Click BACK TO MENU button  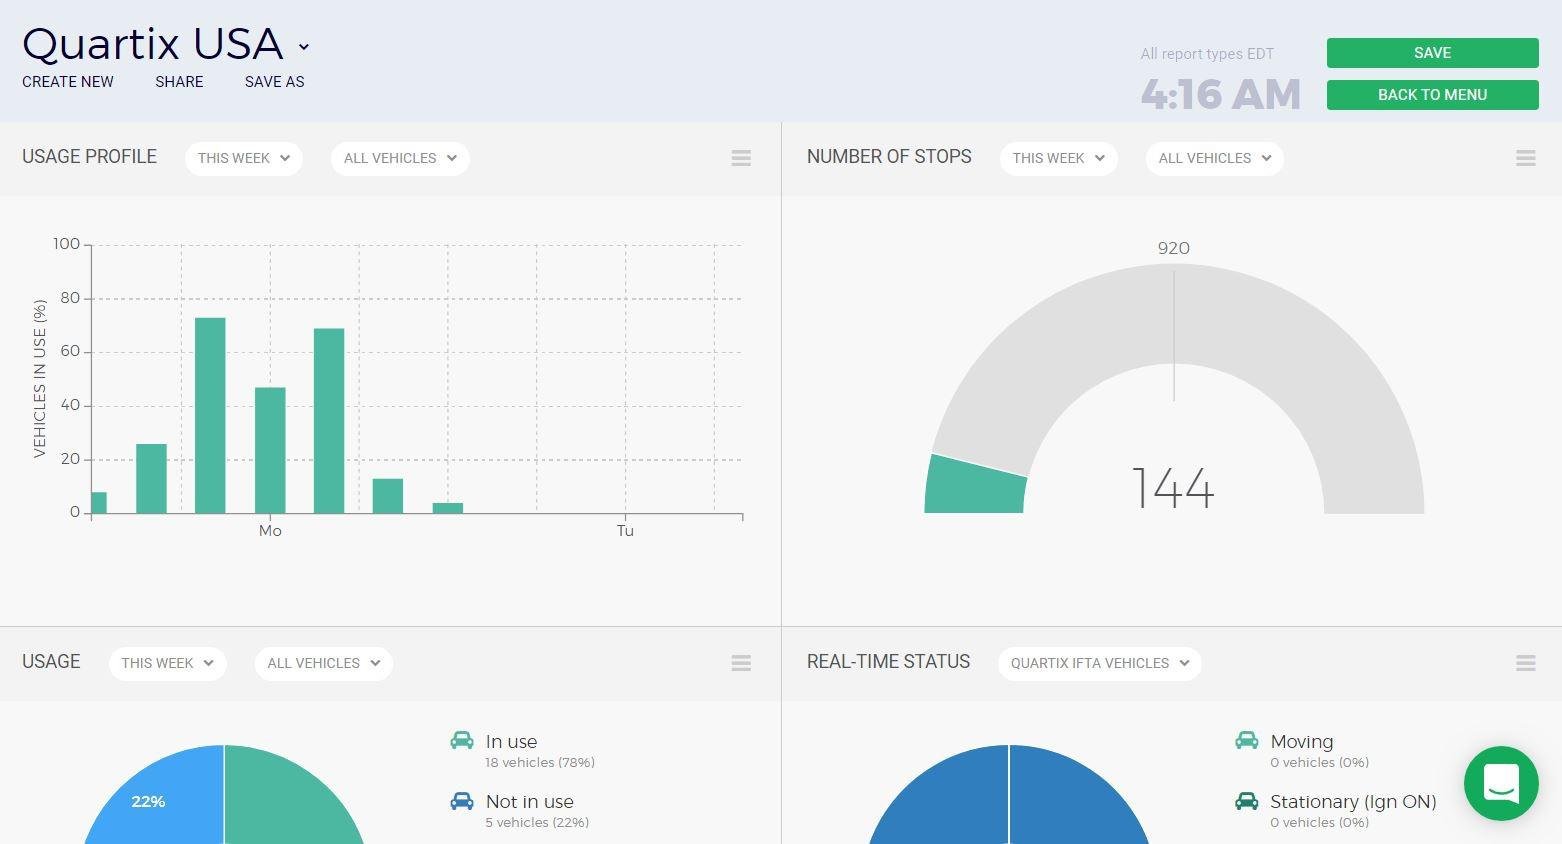1433,95
